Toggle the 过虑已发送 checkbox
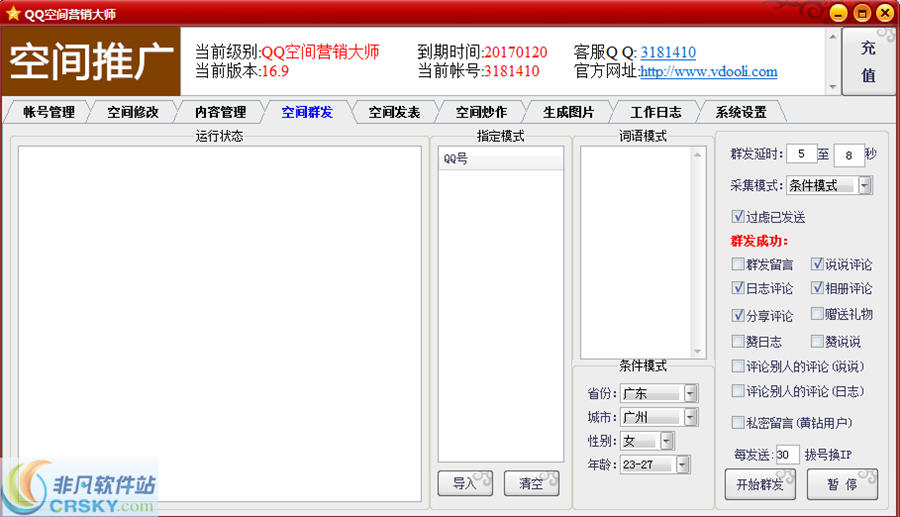 [x=738, y=216]
